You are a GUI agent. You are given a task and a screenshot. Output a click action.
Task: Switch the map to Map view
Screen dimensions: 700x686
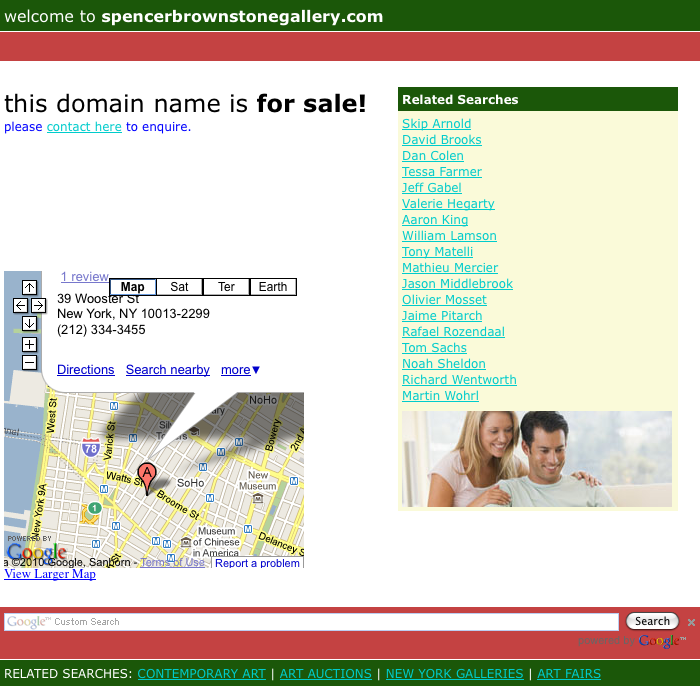pos(133,287)
